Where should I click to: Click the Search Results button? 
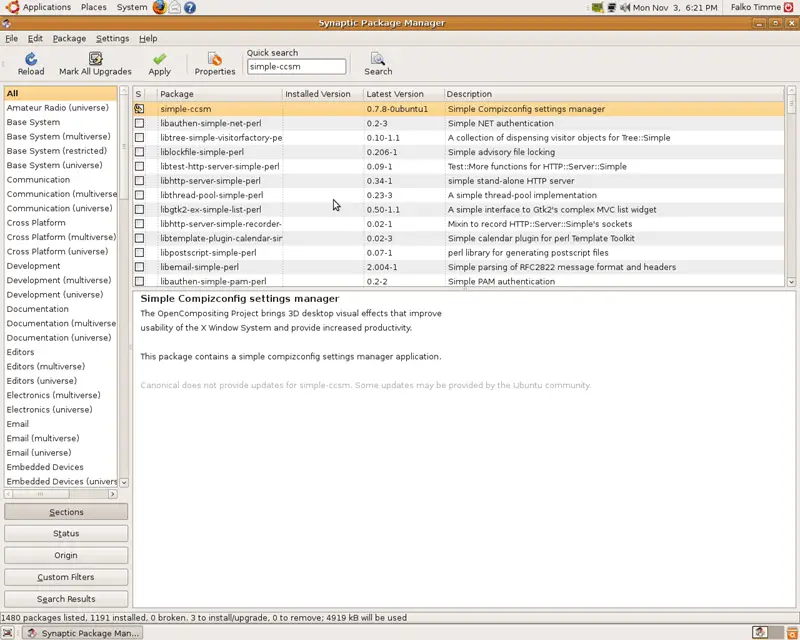(x=66, y=599)
